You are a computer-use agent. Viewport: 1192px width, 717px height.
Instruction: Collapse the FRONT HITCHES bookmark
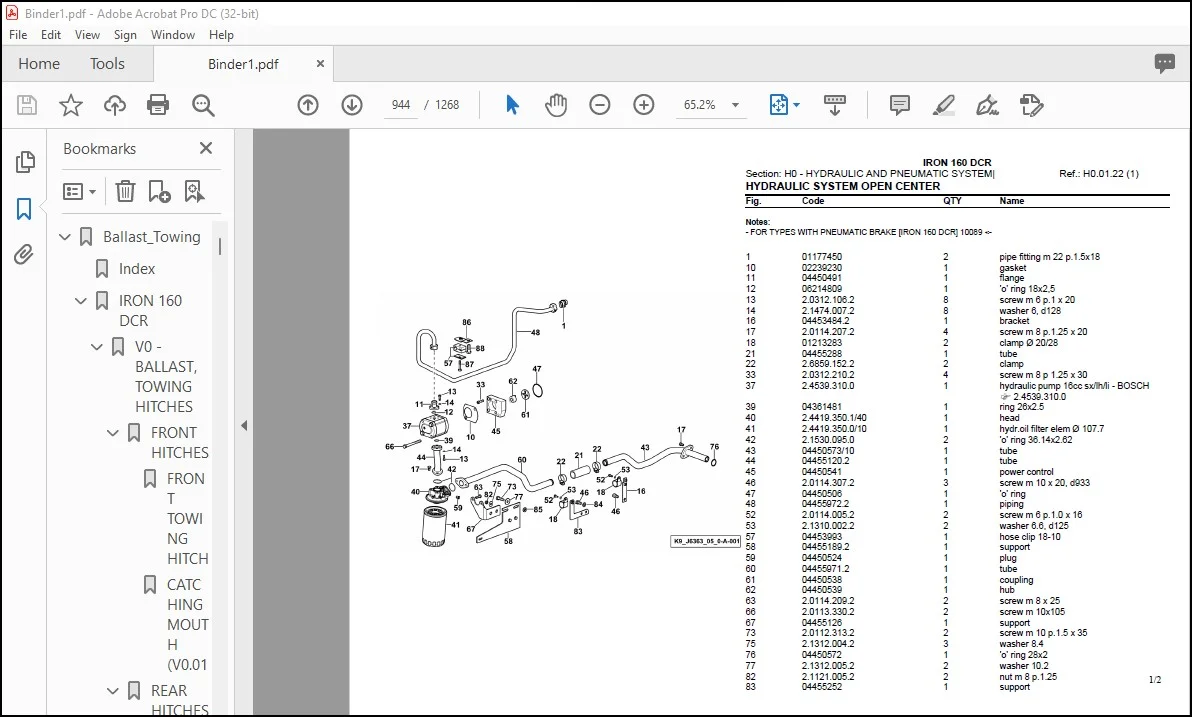pyautogui.click(x=113, y=433)
